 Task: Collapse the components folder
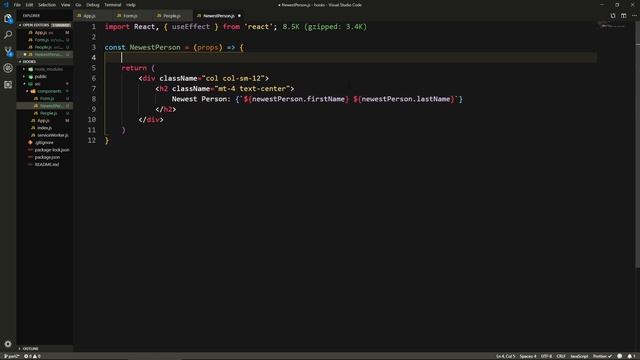click(43, 91)
